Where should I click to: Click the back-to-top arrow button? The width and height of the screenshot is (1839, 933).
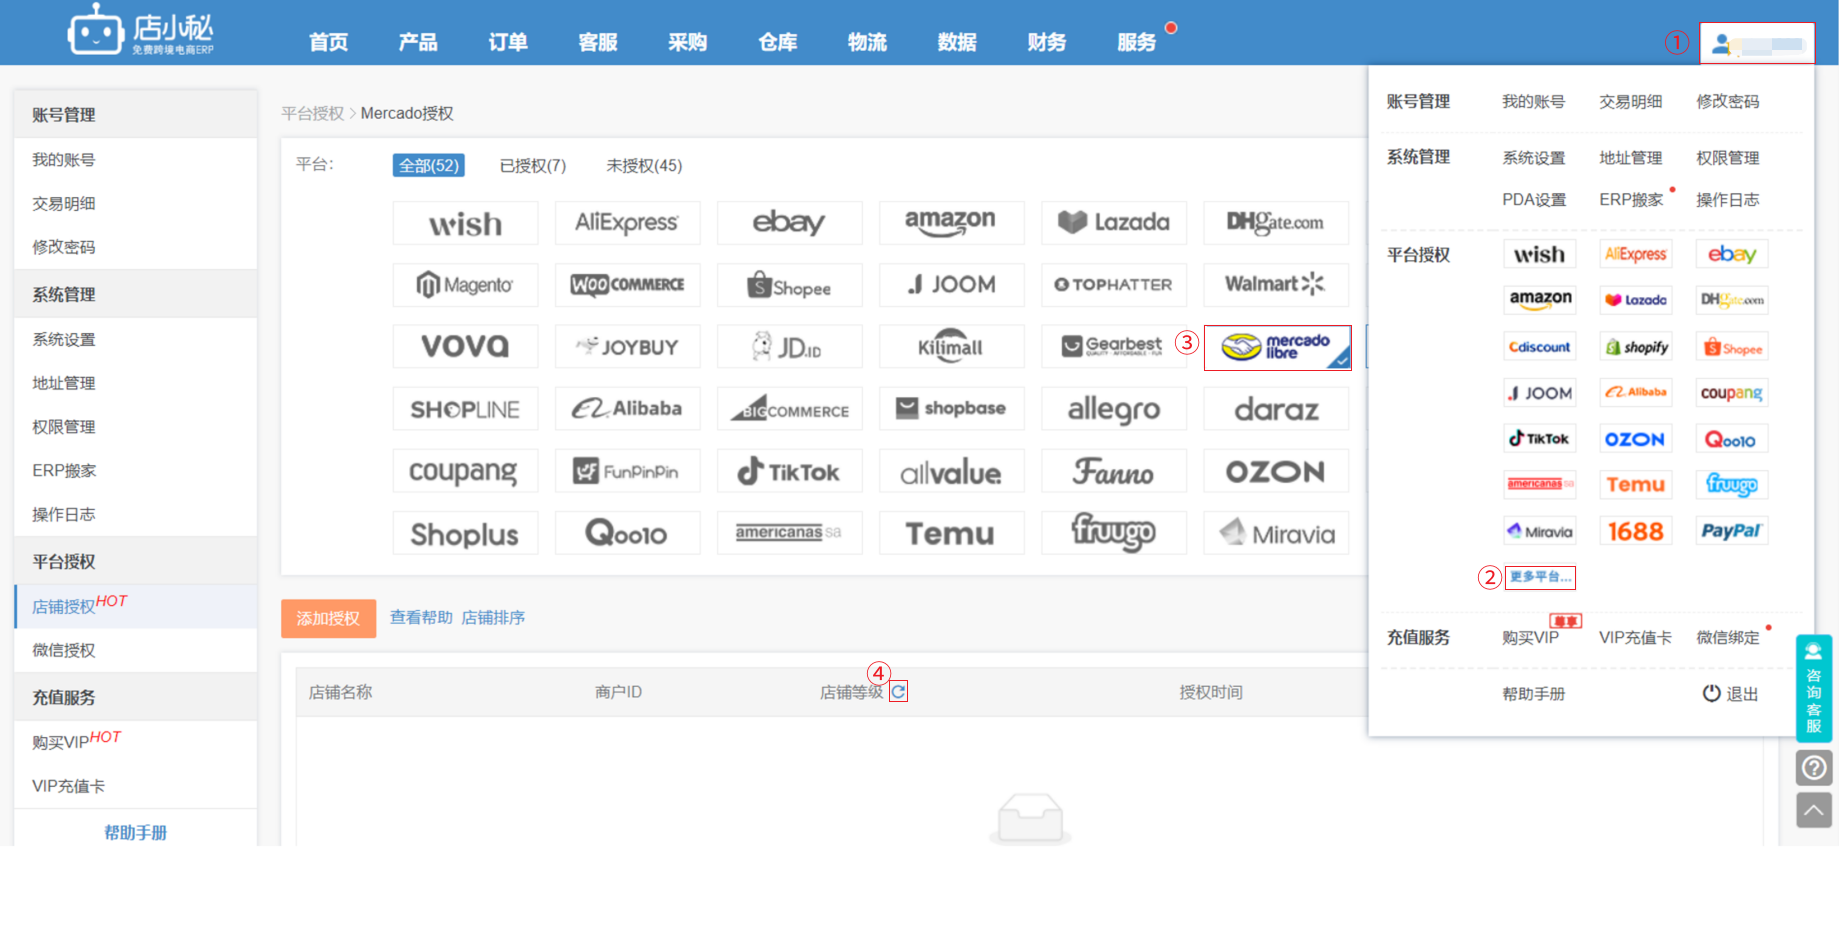pyautogui.click(x=1814, y=810)
